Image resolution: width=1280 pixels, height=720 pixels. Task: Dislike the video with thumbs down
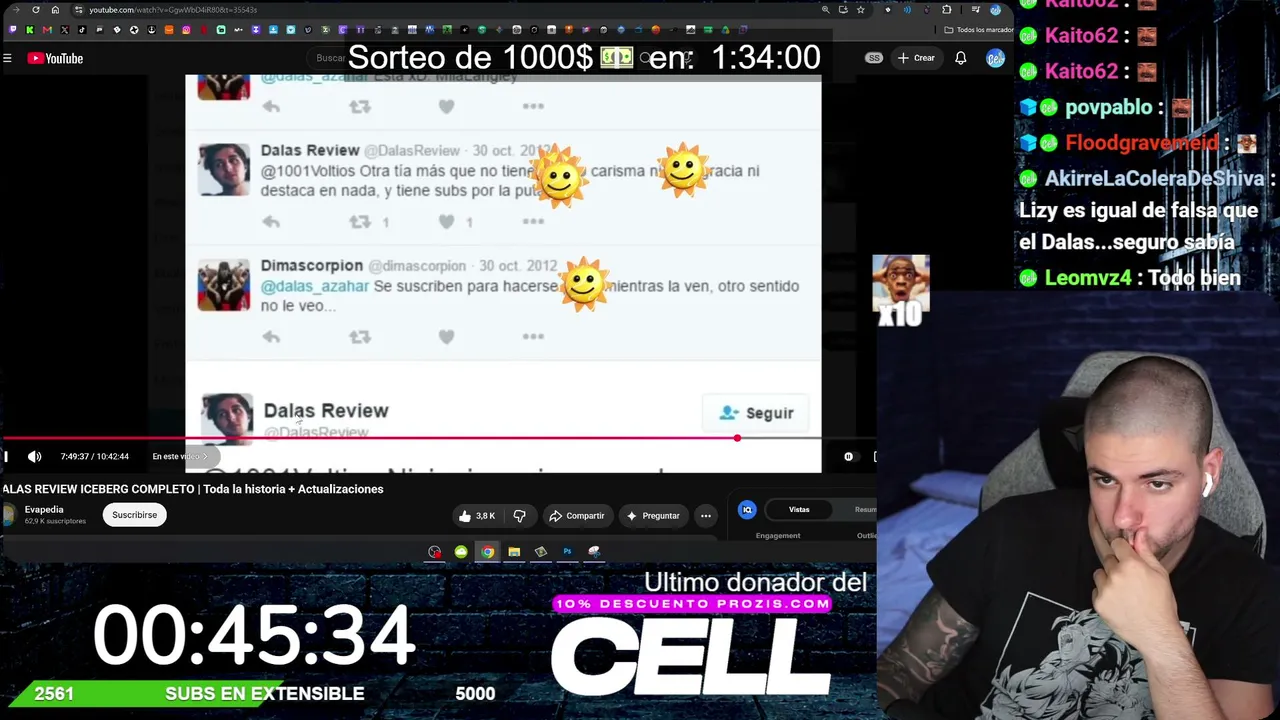coord(519,516)
